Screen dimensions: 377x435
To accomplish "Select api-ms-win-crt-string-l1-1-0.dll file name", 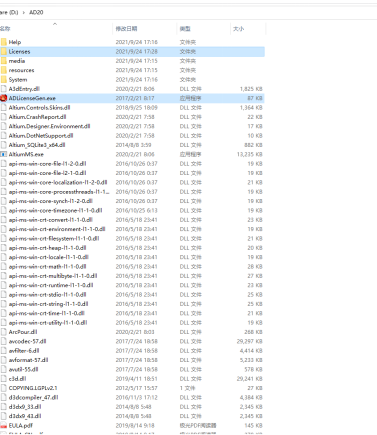I will 48,304.
